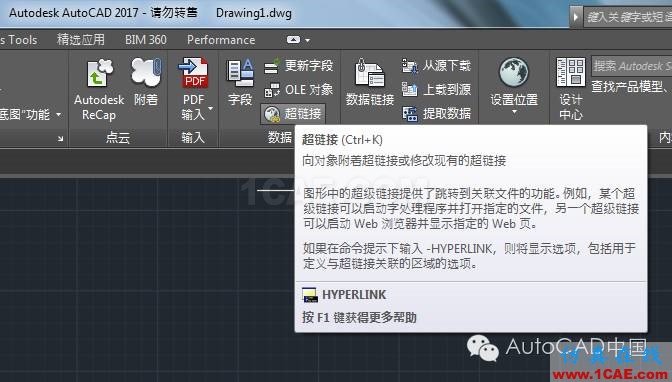Open the Autodesk ReCap tool
The width and height of the screenshot is (672, 382).
[99, 89]
